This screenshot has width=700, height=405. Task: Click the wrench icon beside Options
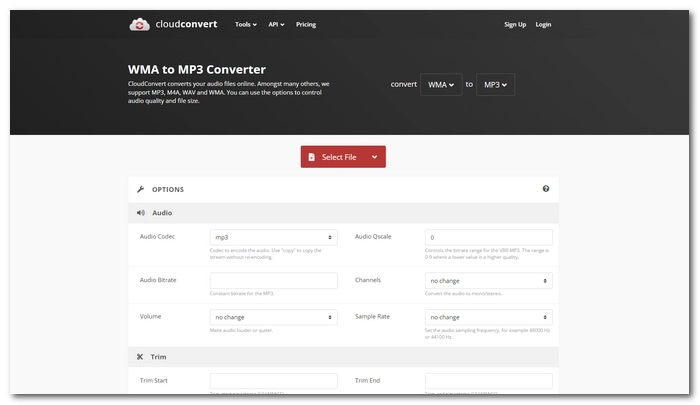[x=141, y=189]
